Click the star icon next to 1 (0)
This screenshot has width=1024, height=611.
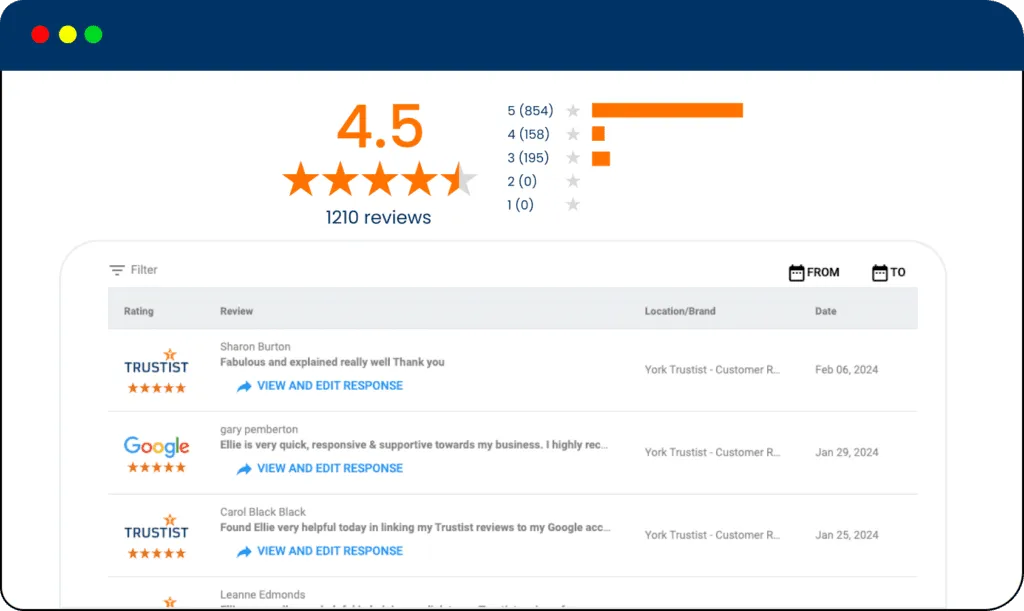pos(573,204)
